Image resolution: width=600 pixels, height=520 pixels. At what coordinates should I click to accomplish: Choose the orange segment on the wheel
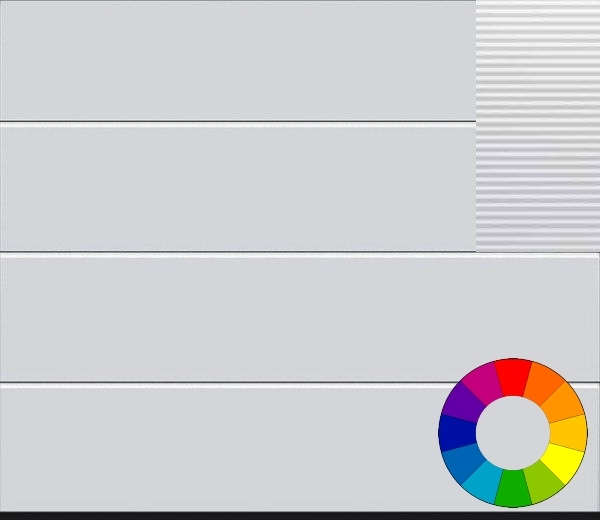(x=562, y=403)
